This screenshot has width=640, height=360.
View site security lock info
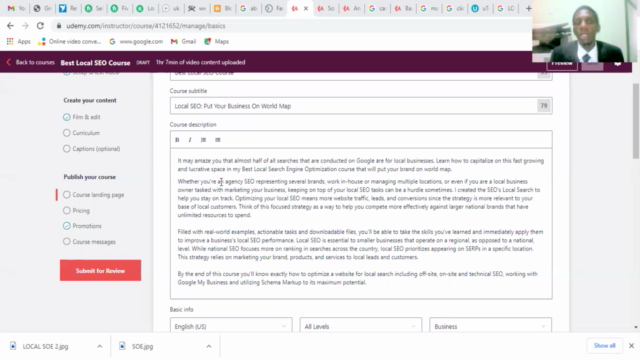[59, 26]
